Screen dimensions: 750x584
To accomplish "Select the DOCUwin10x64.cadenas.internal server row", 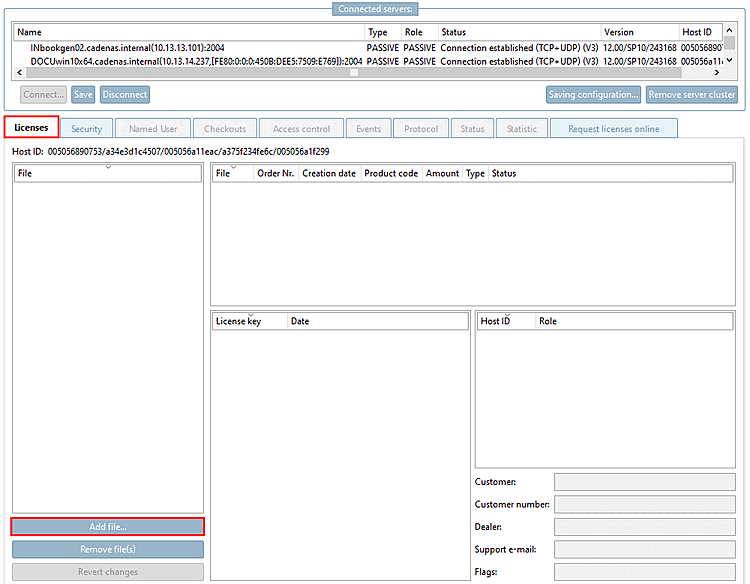I will click(367, 61).
